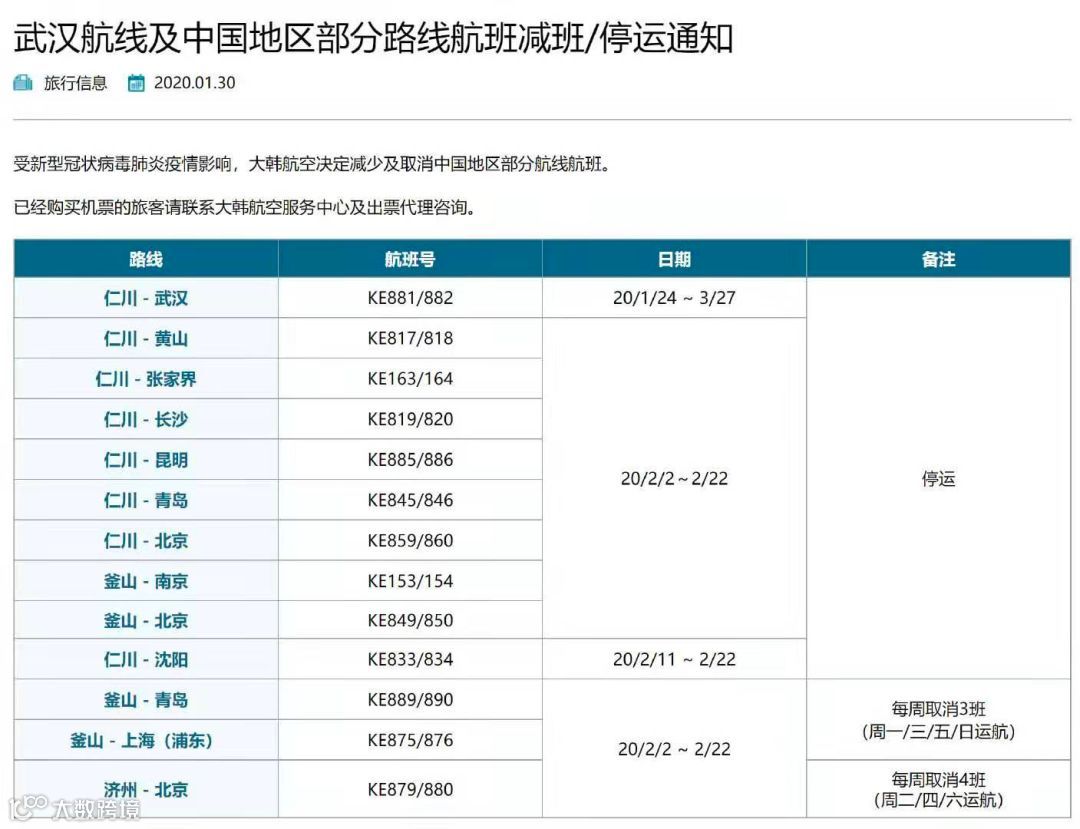The height and width of the screenshot is (829, 1080).
Task: Select the 仁川 - 黄山 route cell
Action: point(146,338)
